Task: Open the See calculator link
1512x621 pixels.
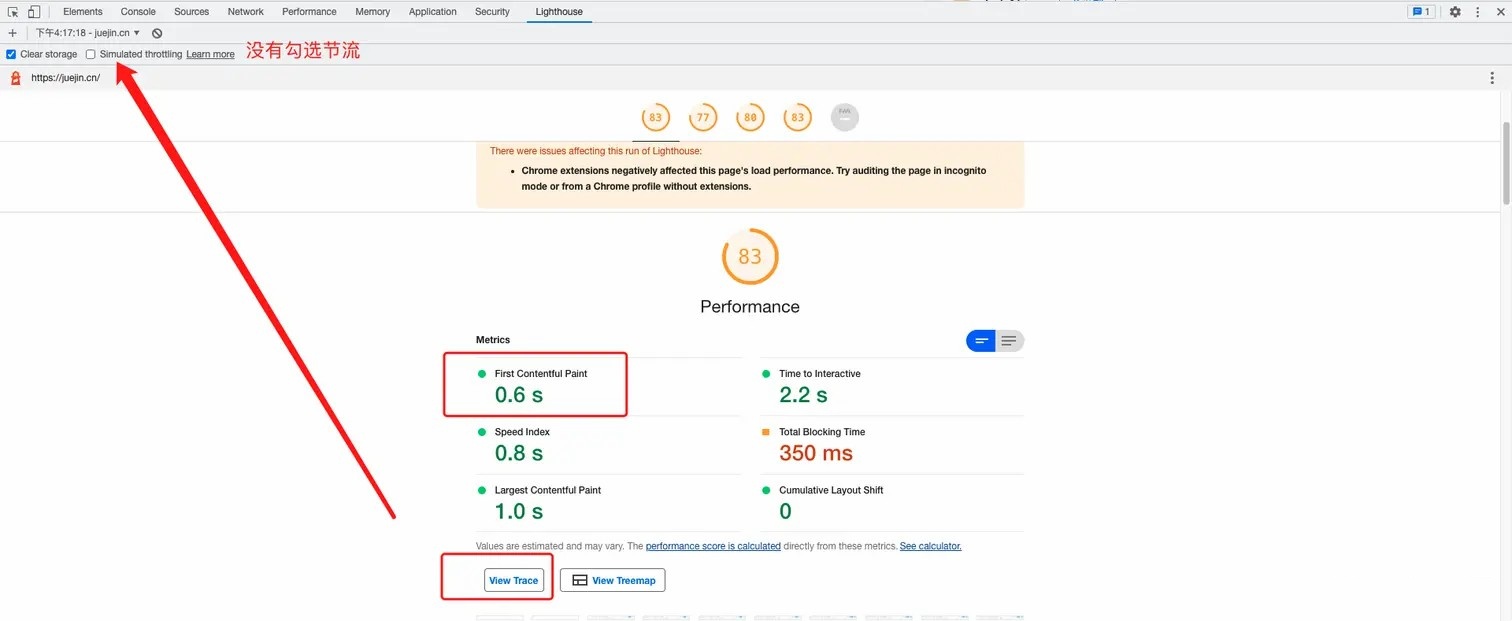Action: pos(930,546)
